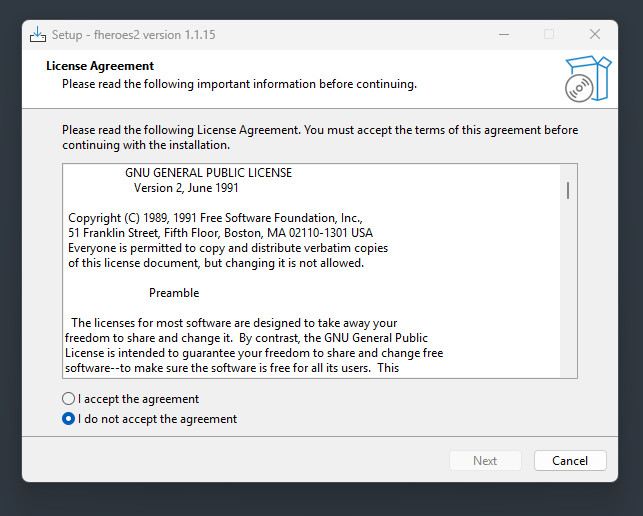Select the "I accept the agreement" radio button
This screenshot has width=643, height=516.
point(68,399)
